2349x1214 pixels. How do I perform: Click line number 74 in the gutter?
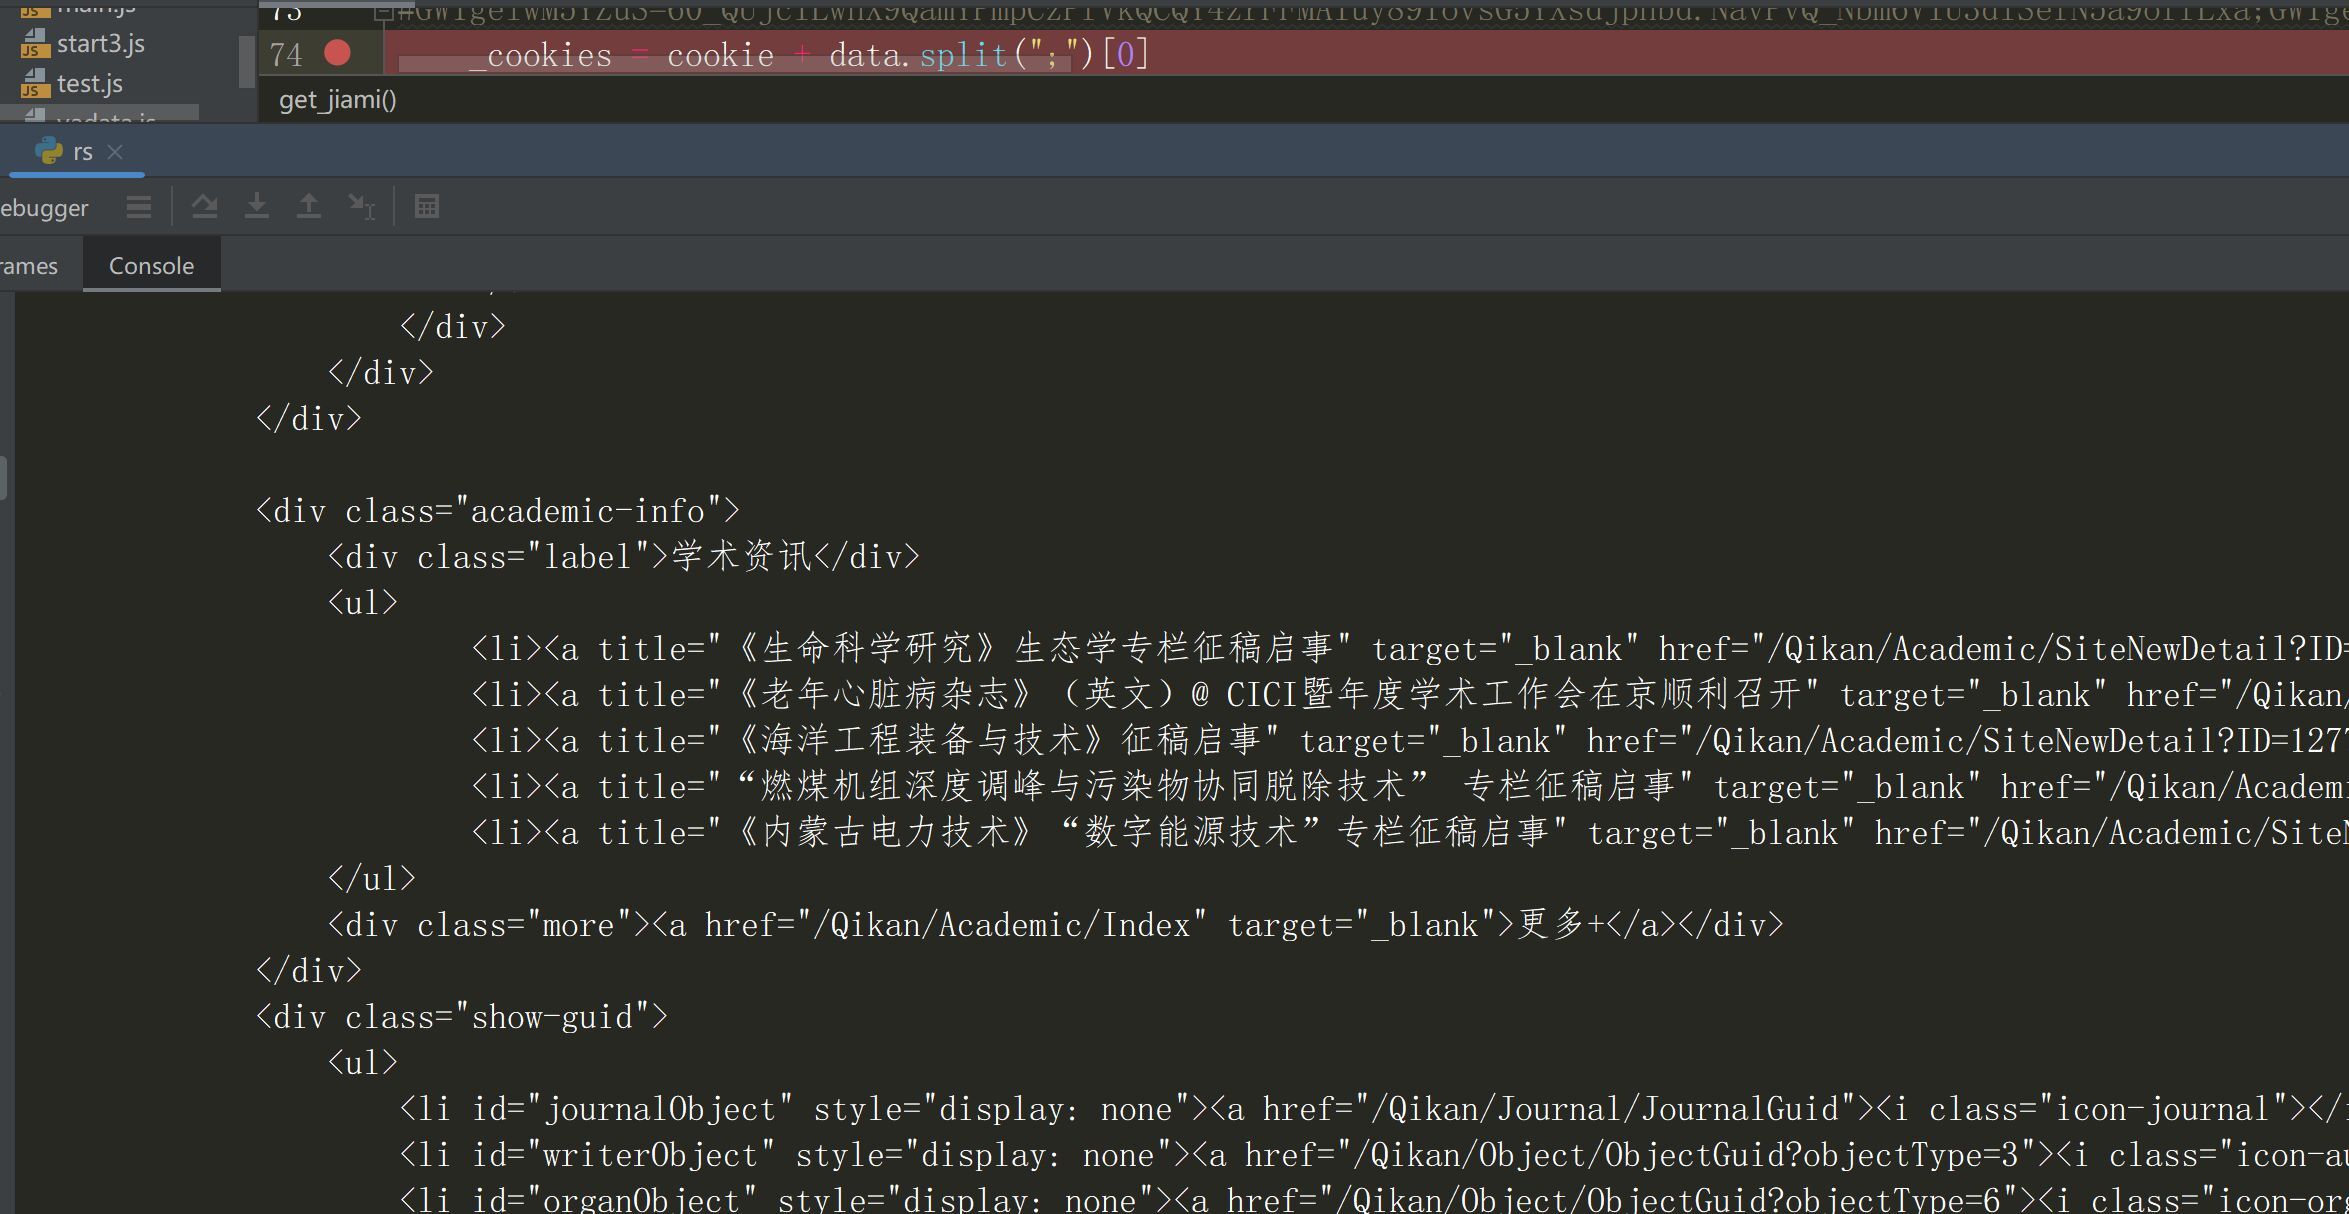286,55
